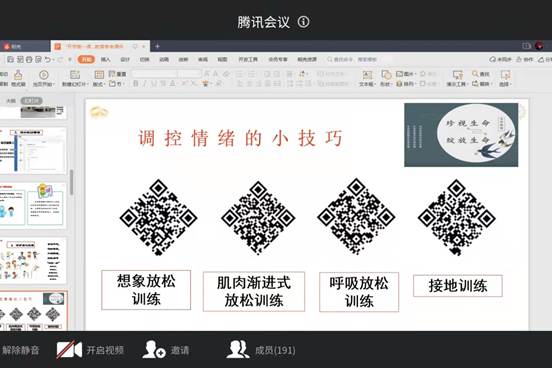Switch to the 动画 ribbon tab
Image resolution: width=552 pixels, height=368 pixels.
[164, 60]
